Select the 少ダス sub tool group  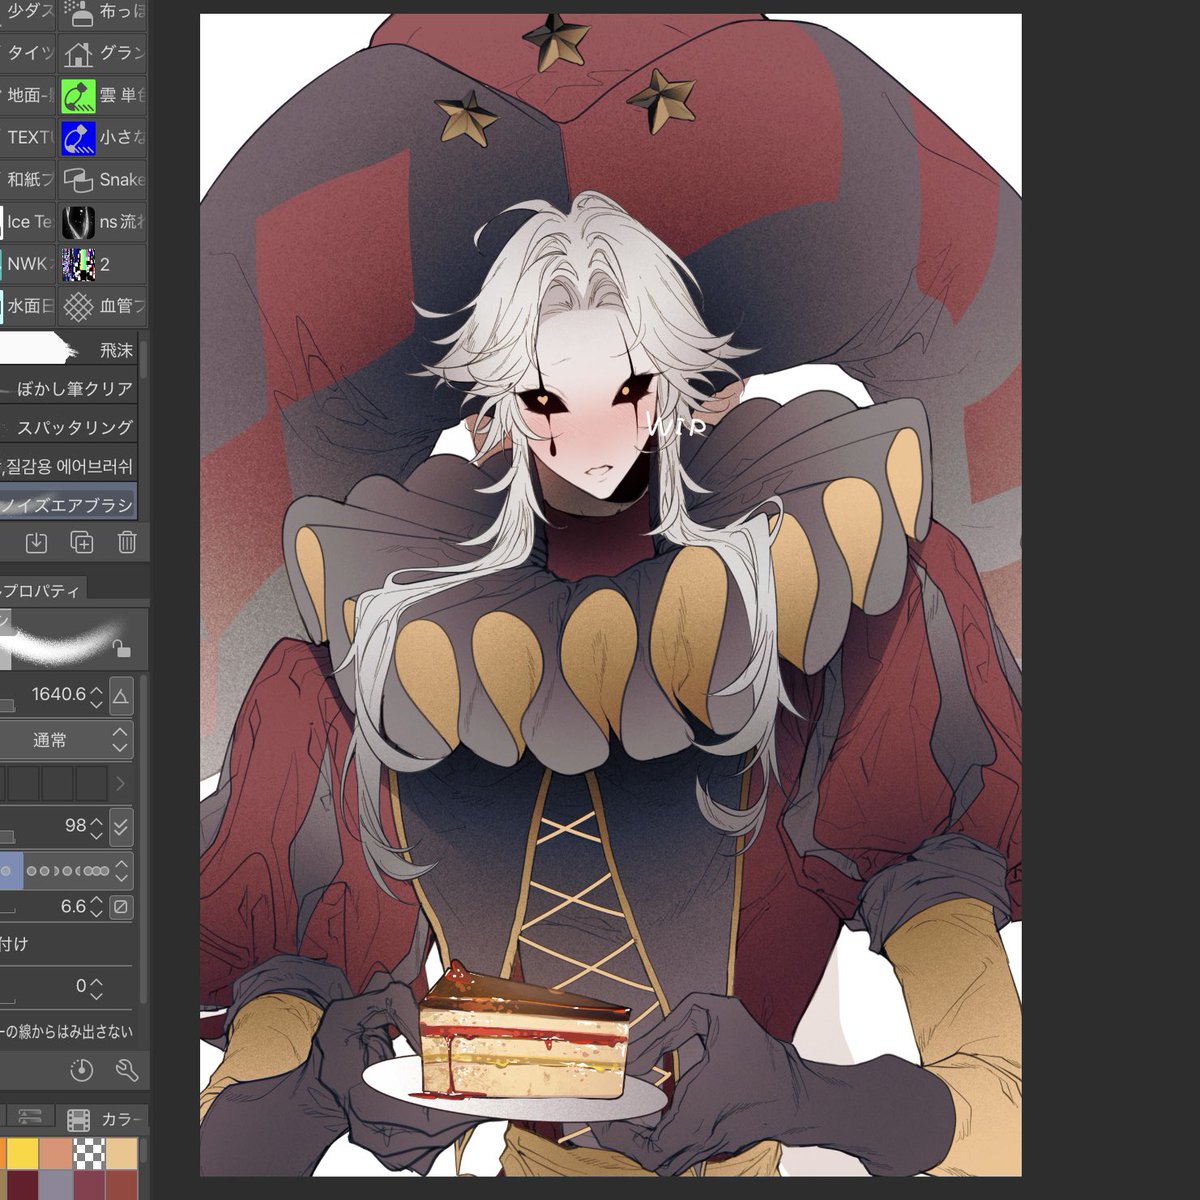click(27, 13)
